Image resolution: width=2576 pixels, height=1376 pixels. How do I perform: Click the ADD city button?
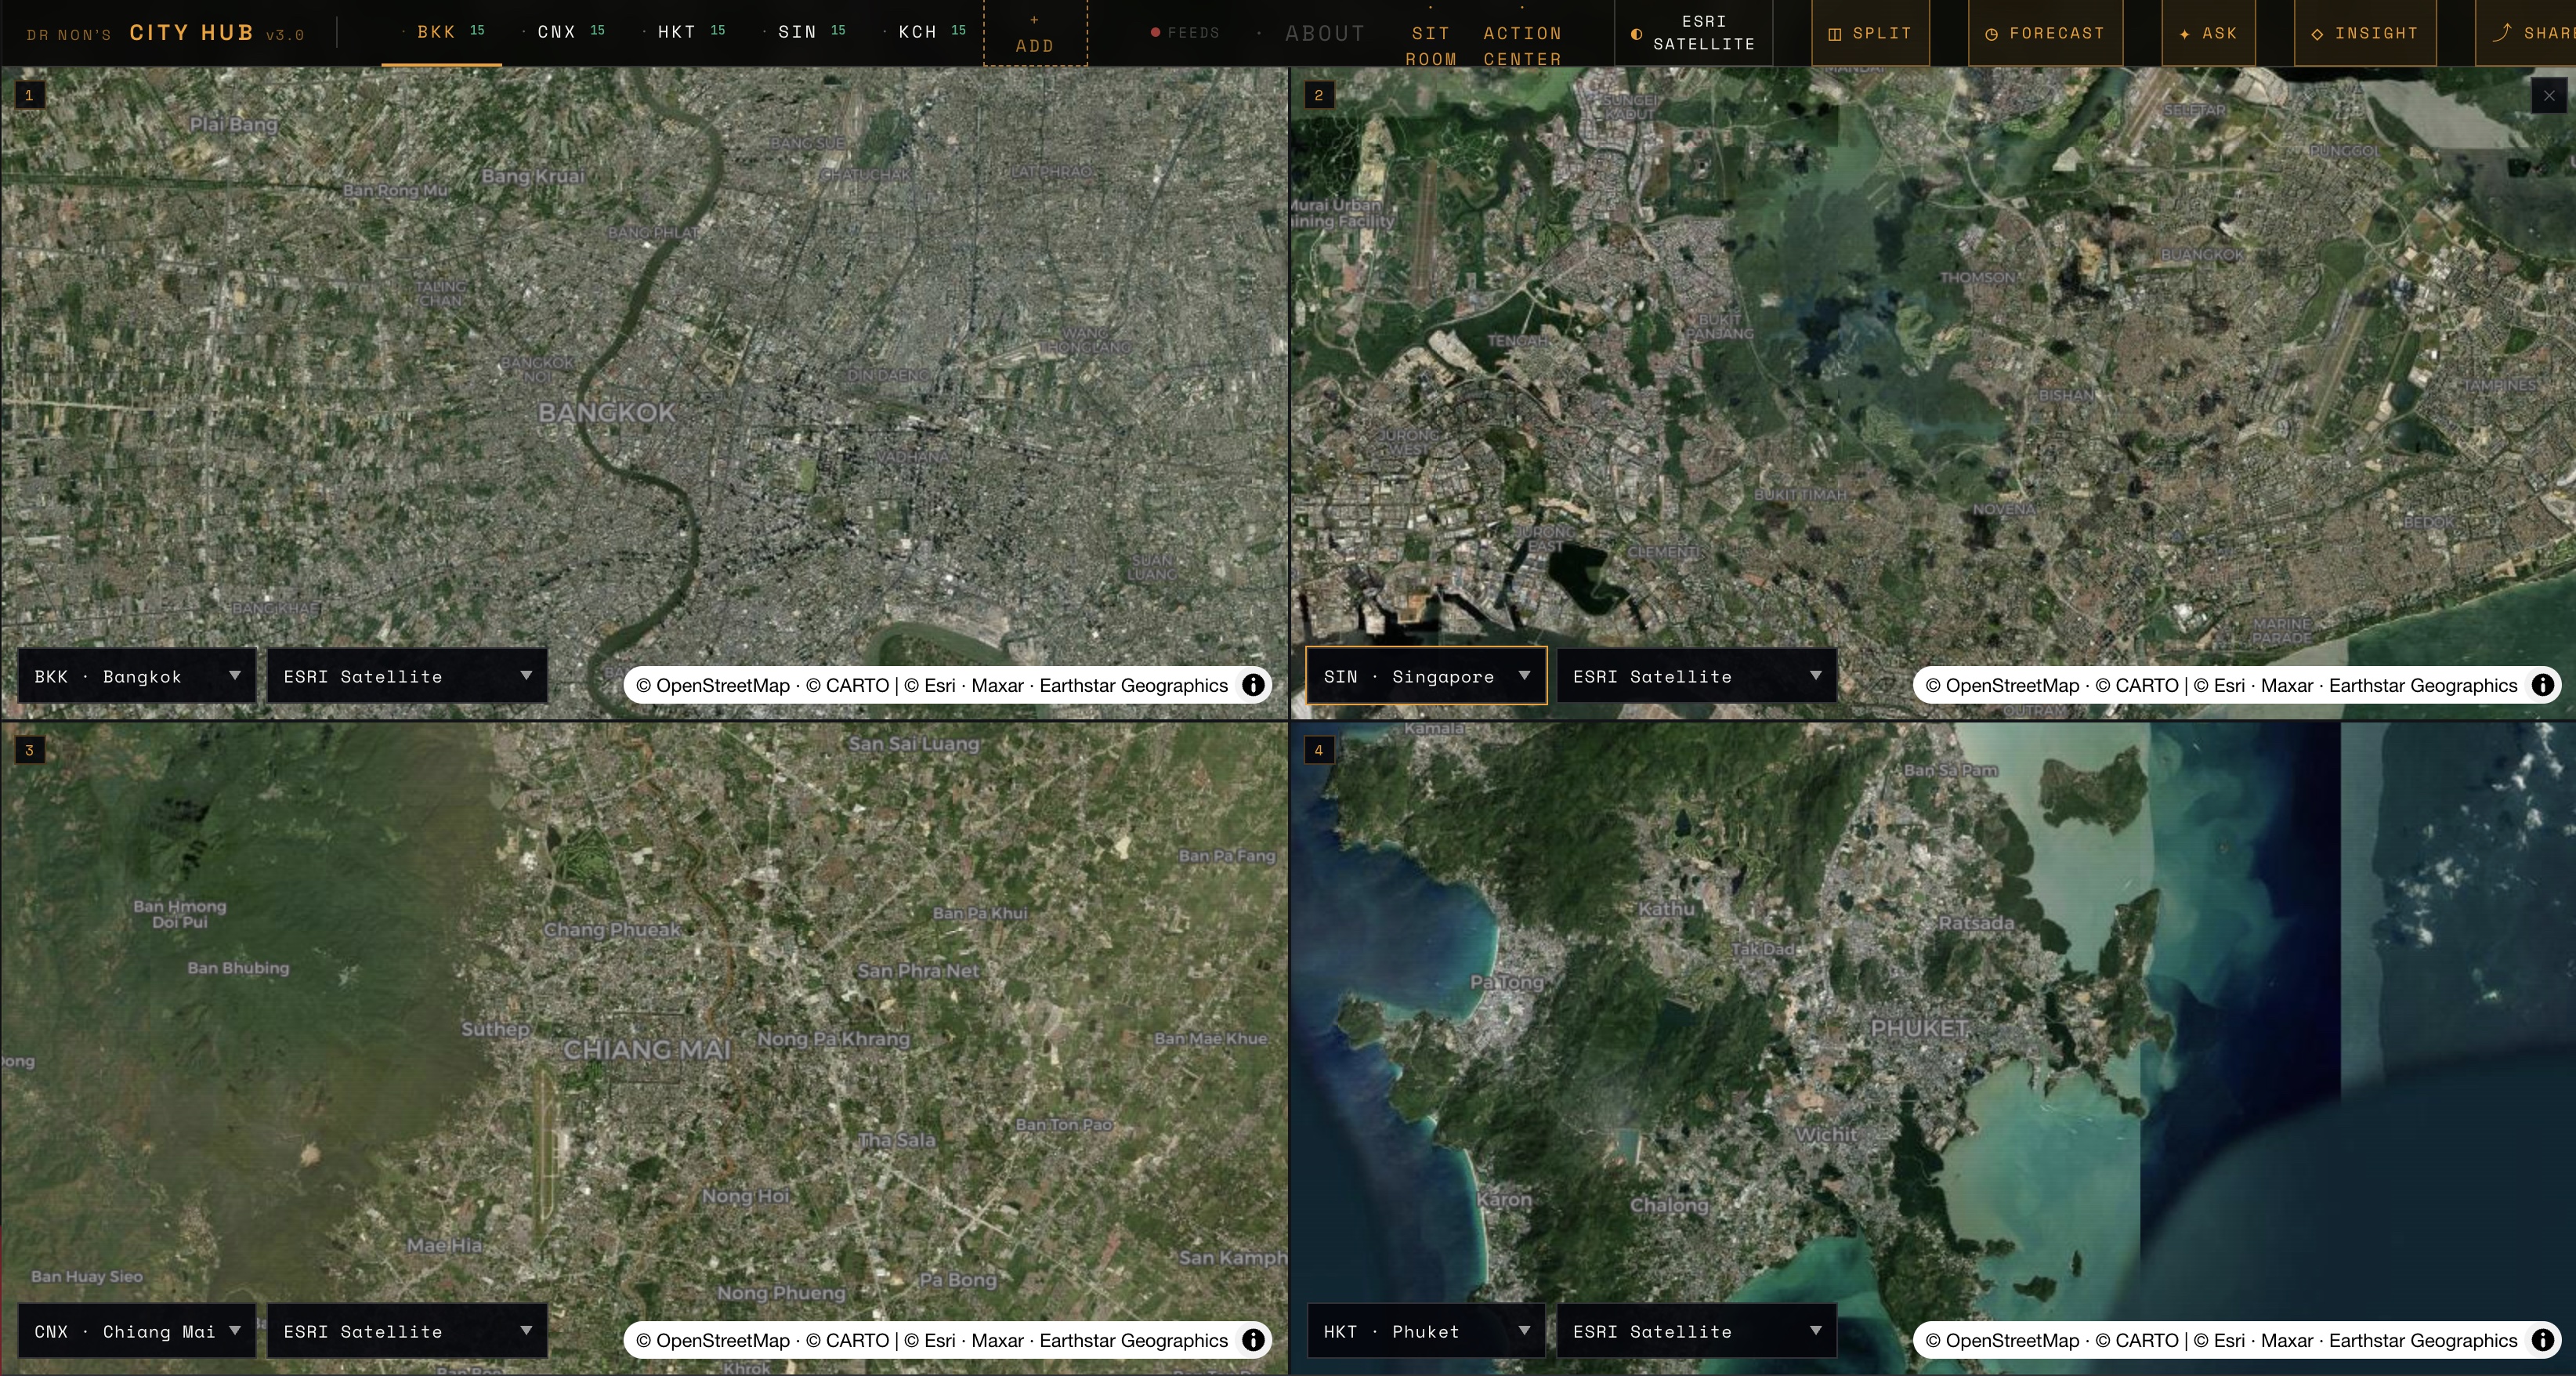[1035, 33]
